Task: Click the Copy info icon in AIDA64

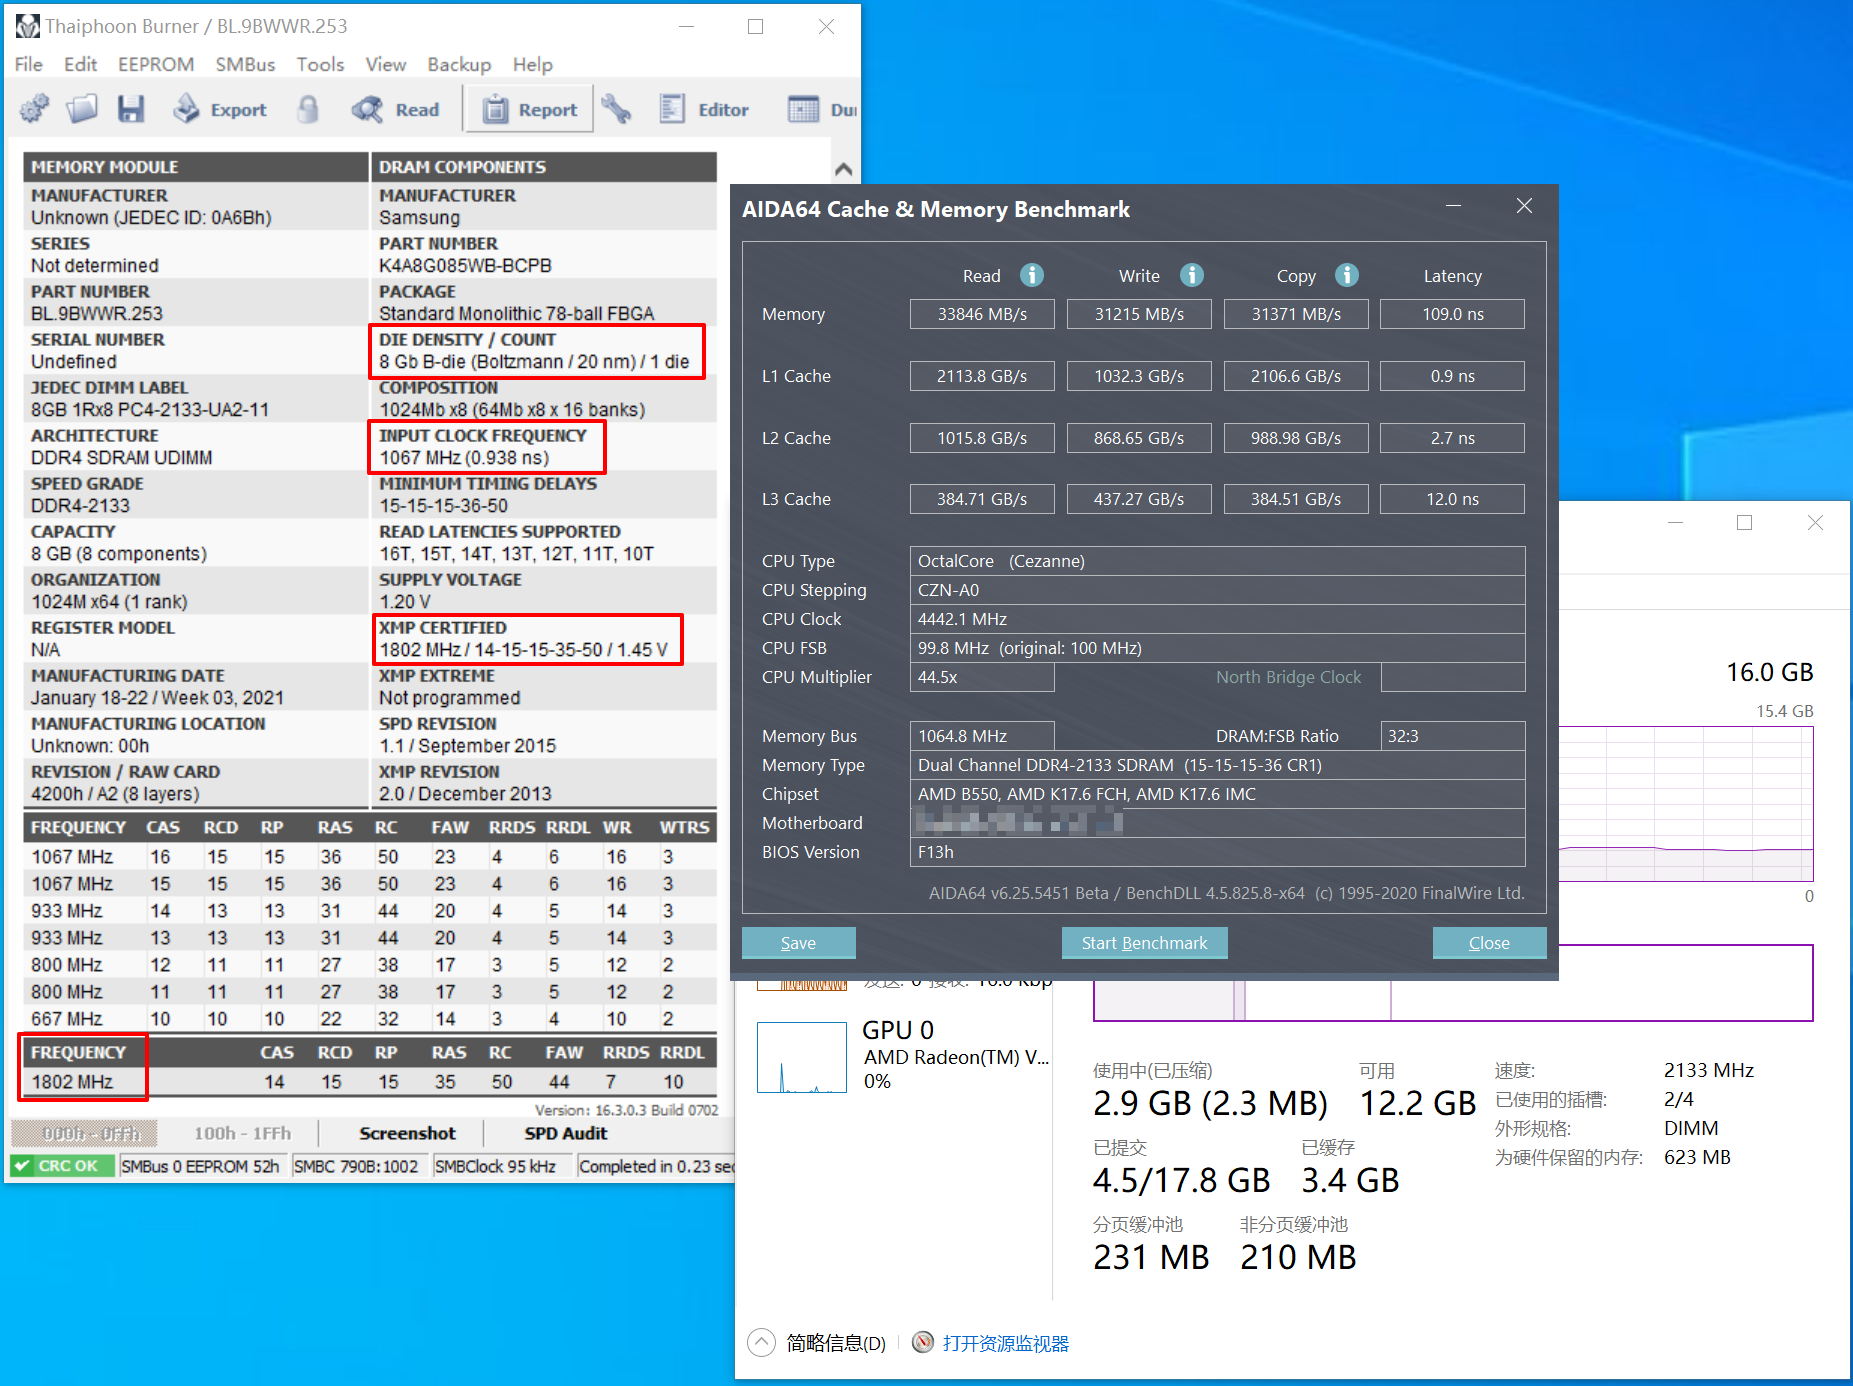Action: pos(1347,275)
